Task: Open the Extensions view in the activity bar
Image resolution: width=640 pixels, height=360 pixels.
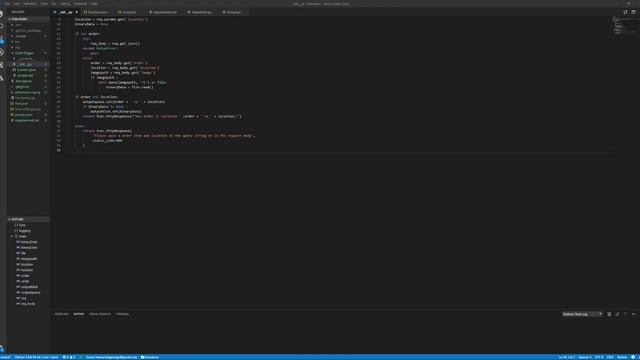Action: 2,65
